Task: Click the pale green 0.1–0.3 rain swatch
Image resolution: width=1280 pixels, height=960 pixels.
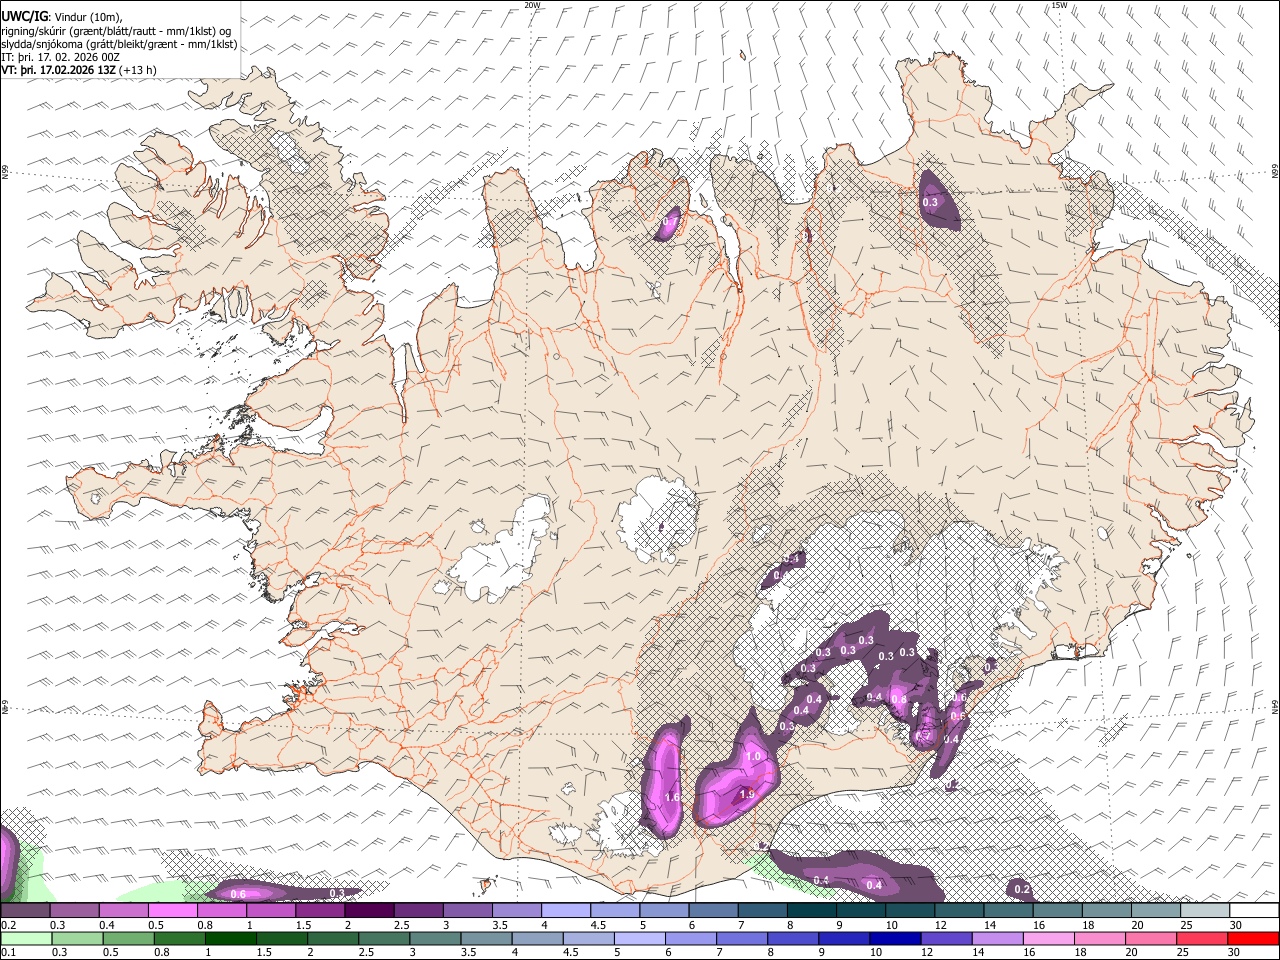Action: [26, 939]
